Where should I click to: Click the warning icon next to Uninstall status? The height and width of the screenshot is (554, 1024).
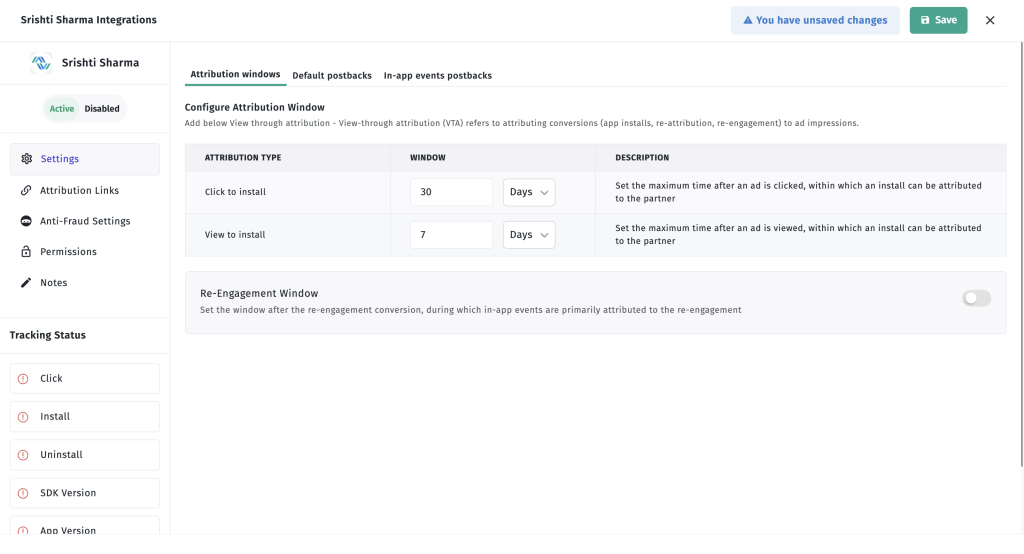coord(24,455)
